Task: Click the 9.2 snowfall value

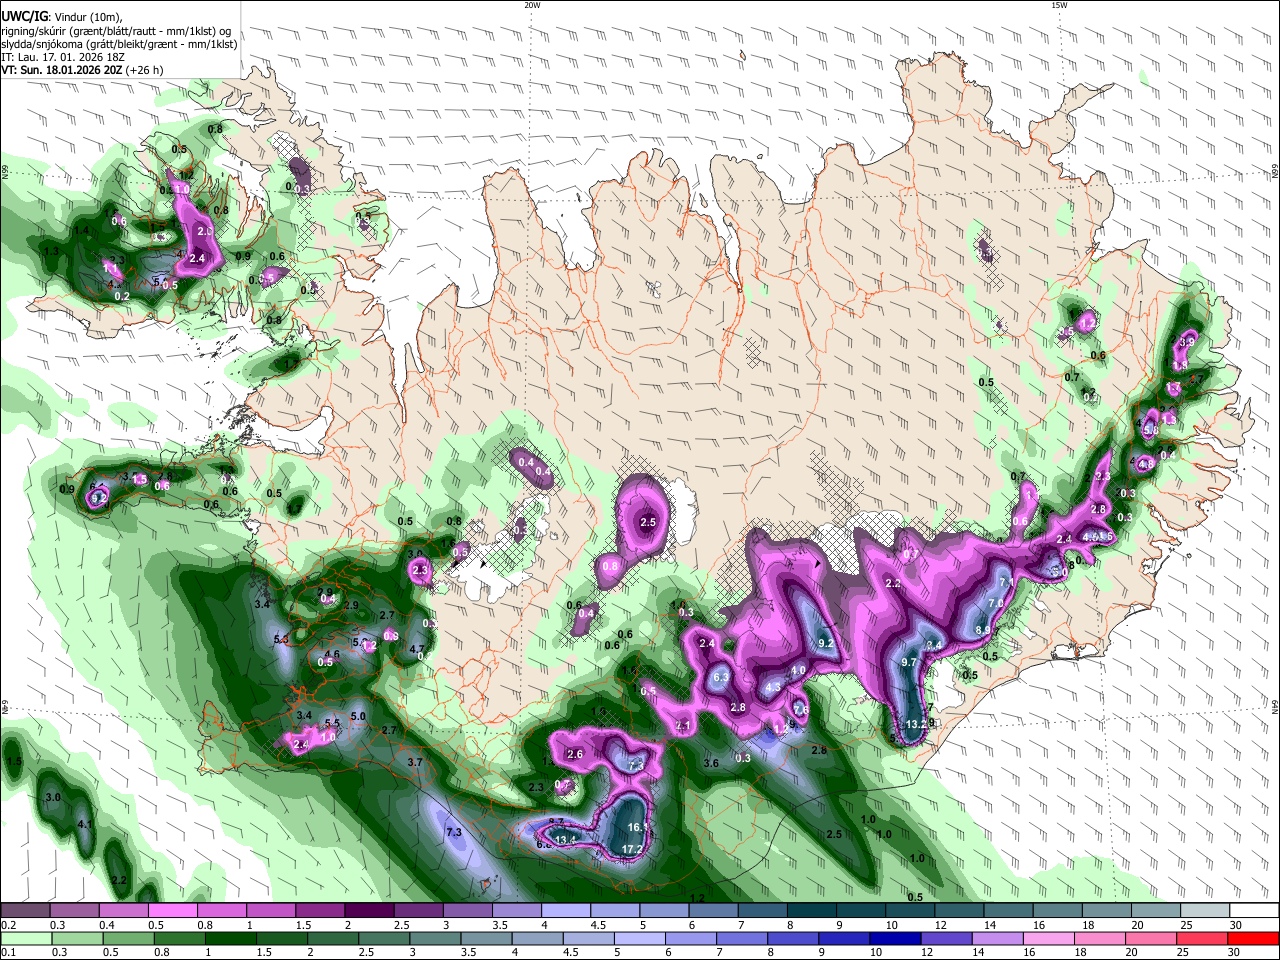Action: coord(826,643)
